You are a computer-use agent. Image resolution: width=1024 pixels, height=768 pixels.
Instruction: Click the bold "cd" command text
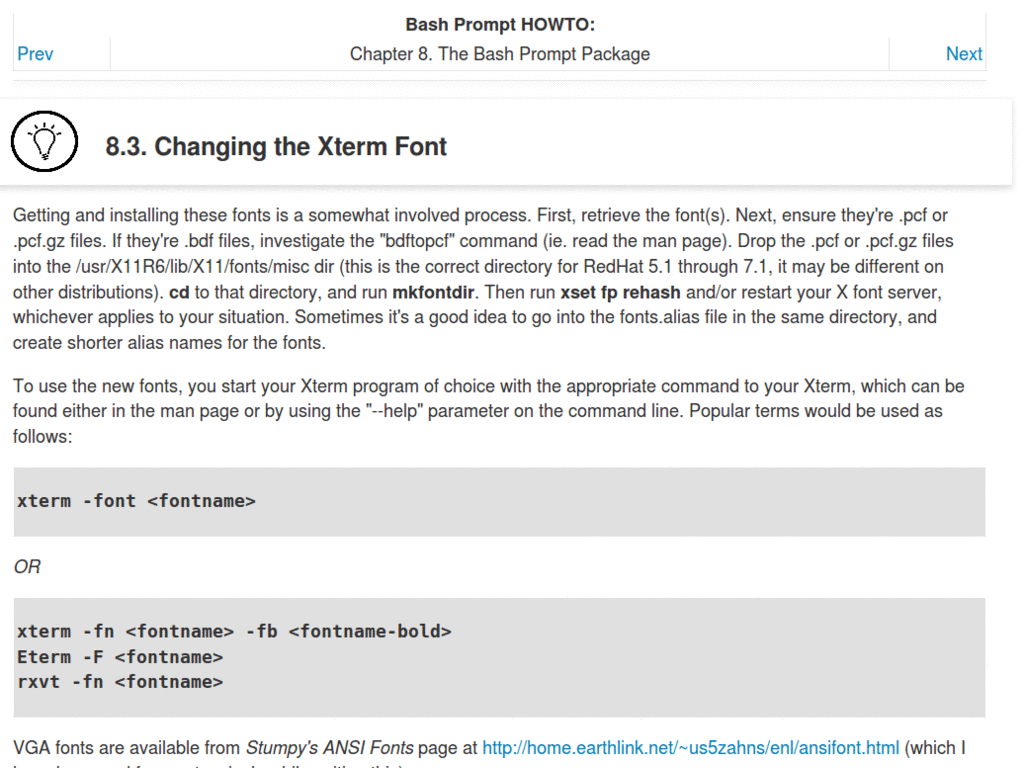(x=179, y=292)
